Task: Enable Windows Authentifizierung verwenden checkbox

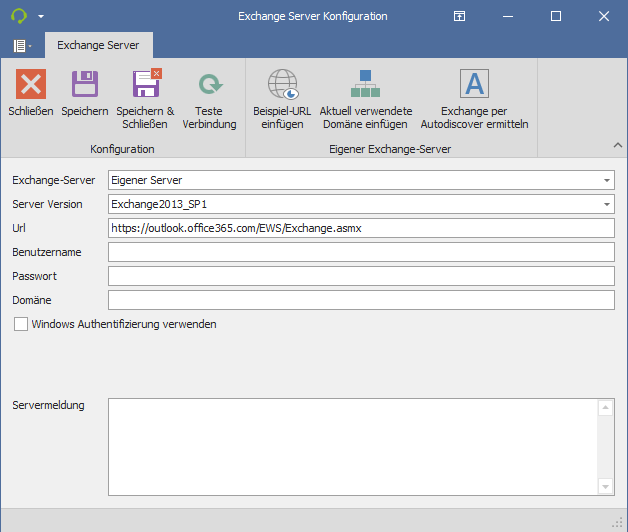Action: 21,324
